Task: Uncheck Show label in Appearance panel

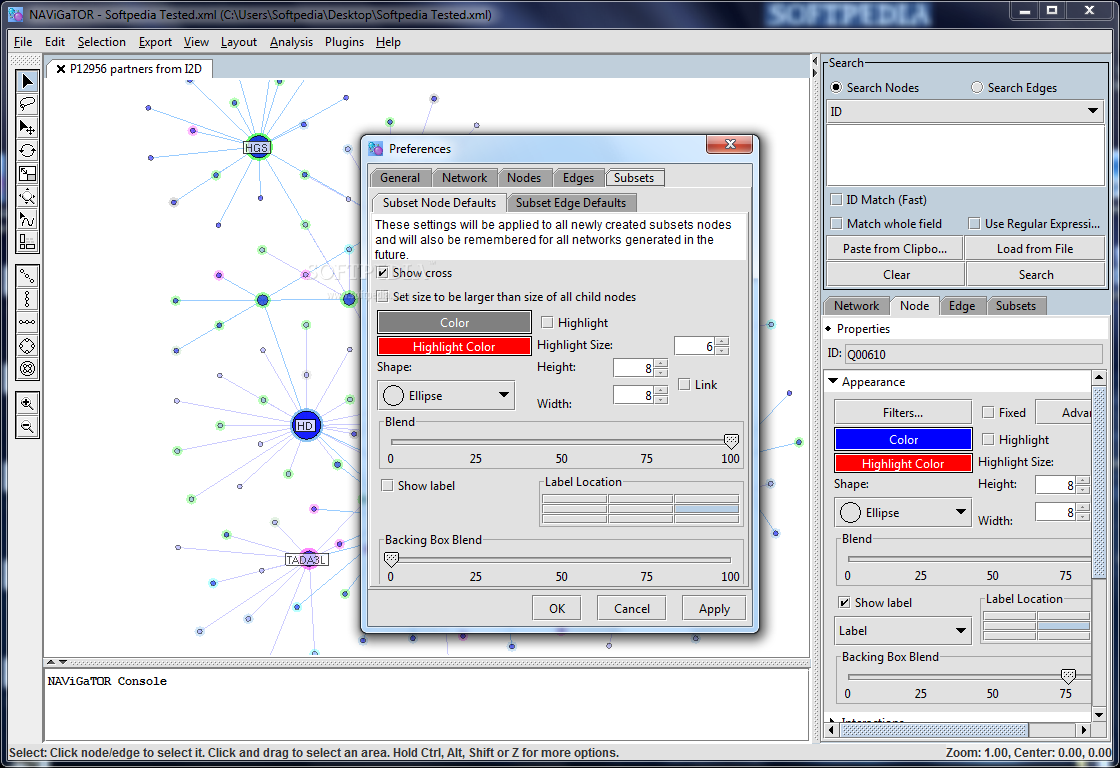Action: pos(844,602)
